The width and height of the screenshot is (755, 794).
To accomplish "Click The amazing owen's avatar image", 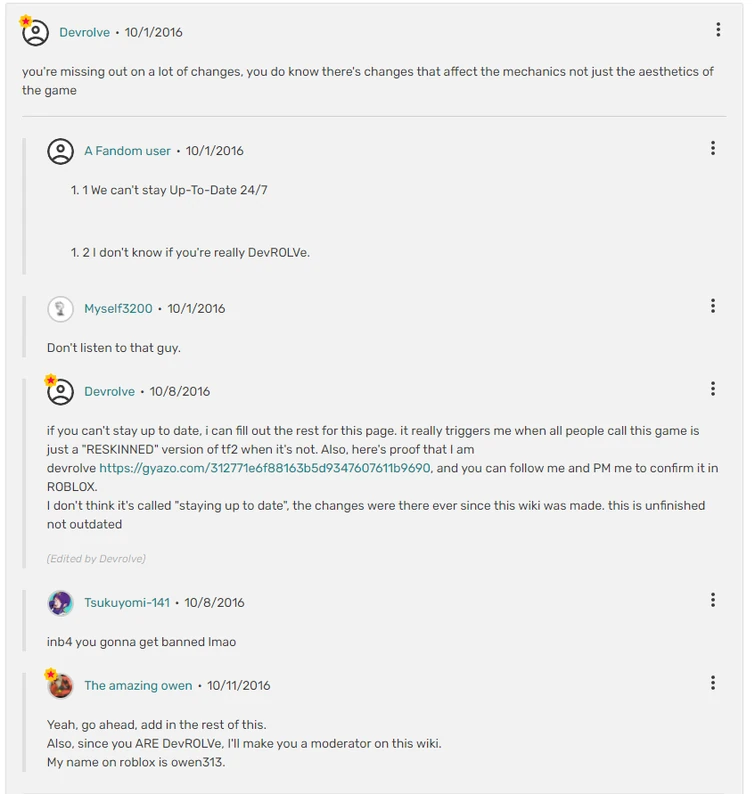I will 61,686.
